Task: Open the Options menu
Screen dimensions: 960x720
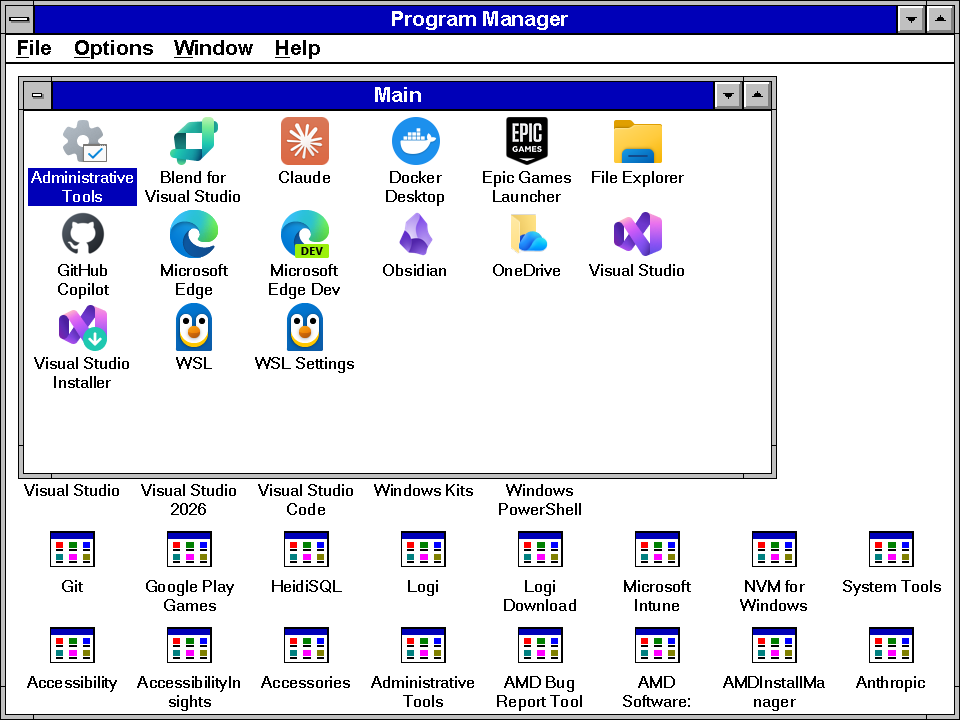Action: (x=114, y=48)
